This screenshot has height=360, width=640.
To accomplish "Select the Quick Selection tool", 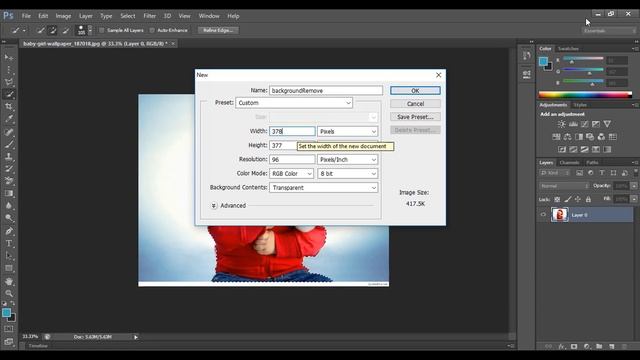I will [x=9, y=94].
